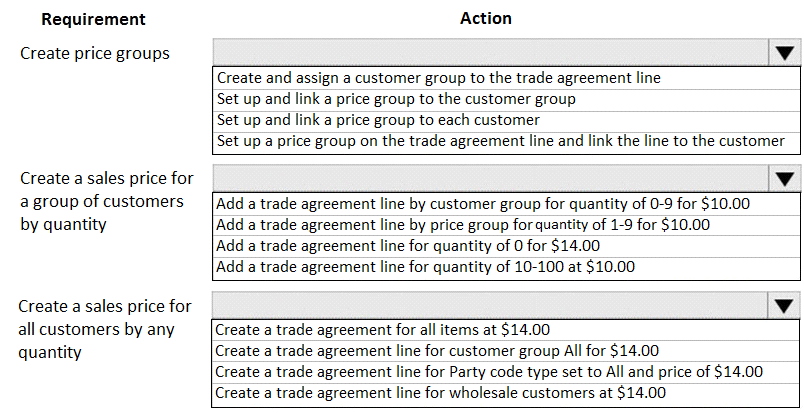Select Party code type set to All option
The width and height of the screenshot is (804, 413).
pyautogui.click(x=506, y=372)
